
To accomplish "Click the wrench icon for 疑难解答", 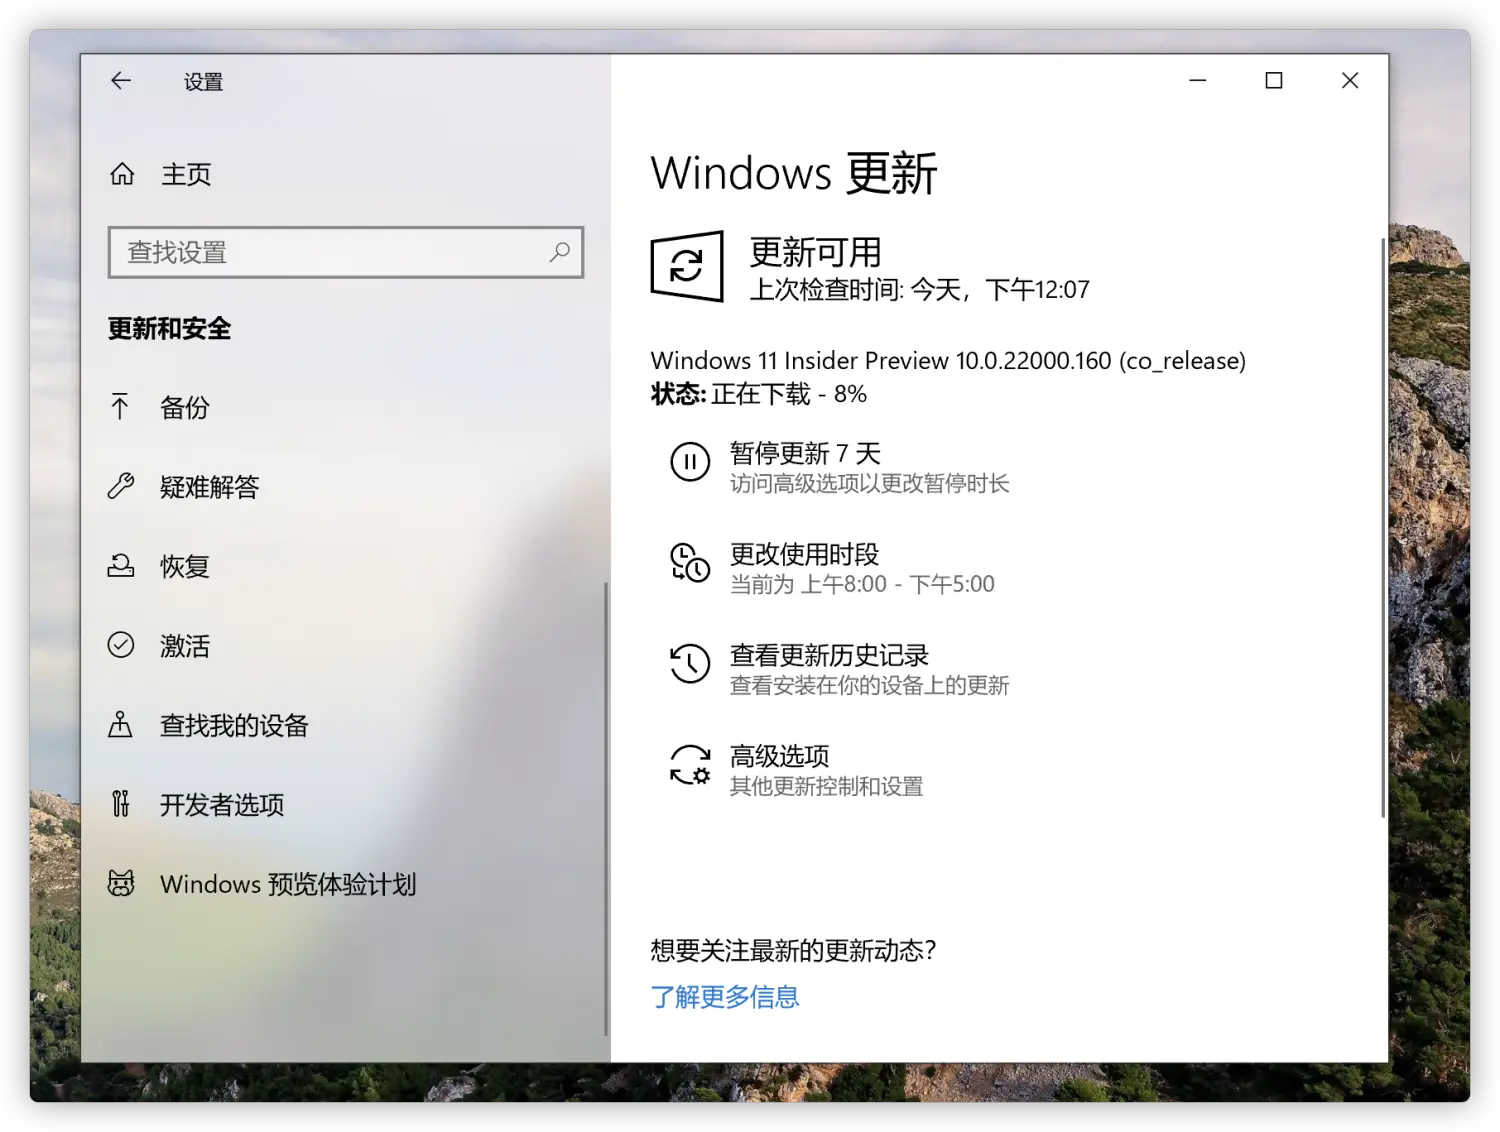I will click(x=121, y=486).
